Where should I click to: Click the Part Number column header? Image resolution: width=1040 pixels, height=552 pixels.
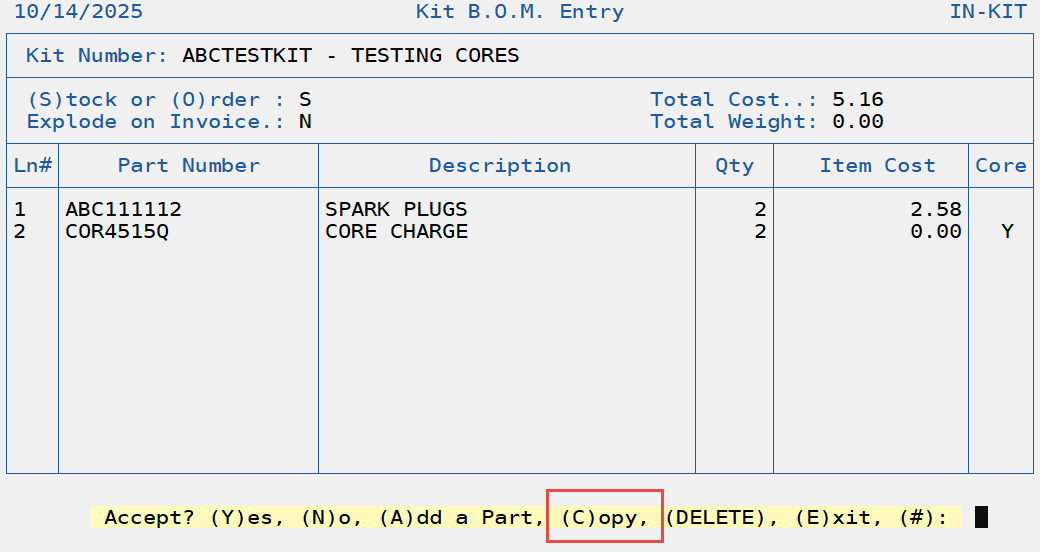click(x=188, y=166)
